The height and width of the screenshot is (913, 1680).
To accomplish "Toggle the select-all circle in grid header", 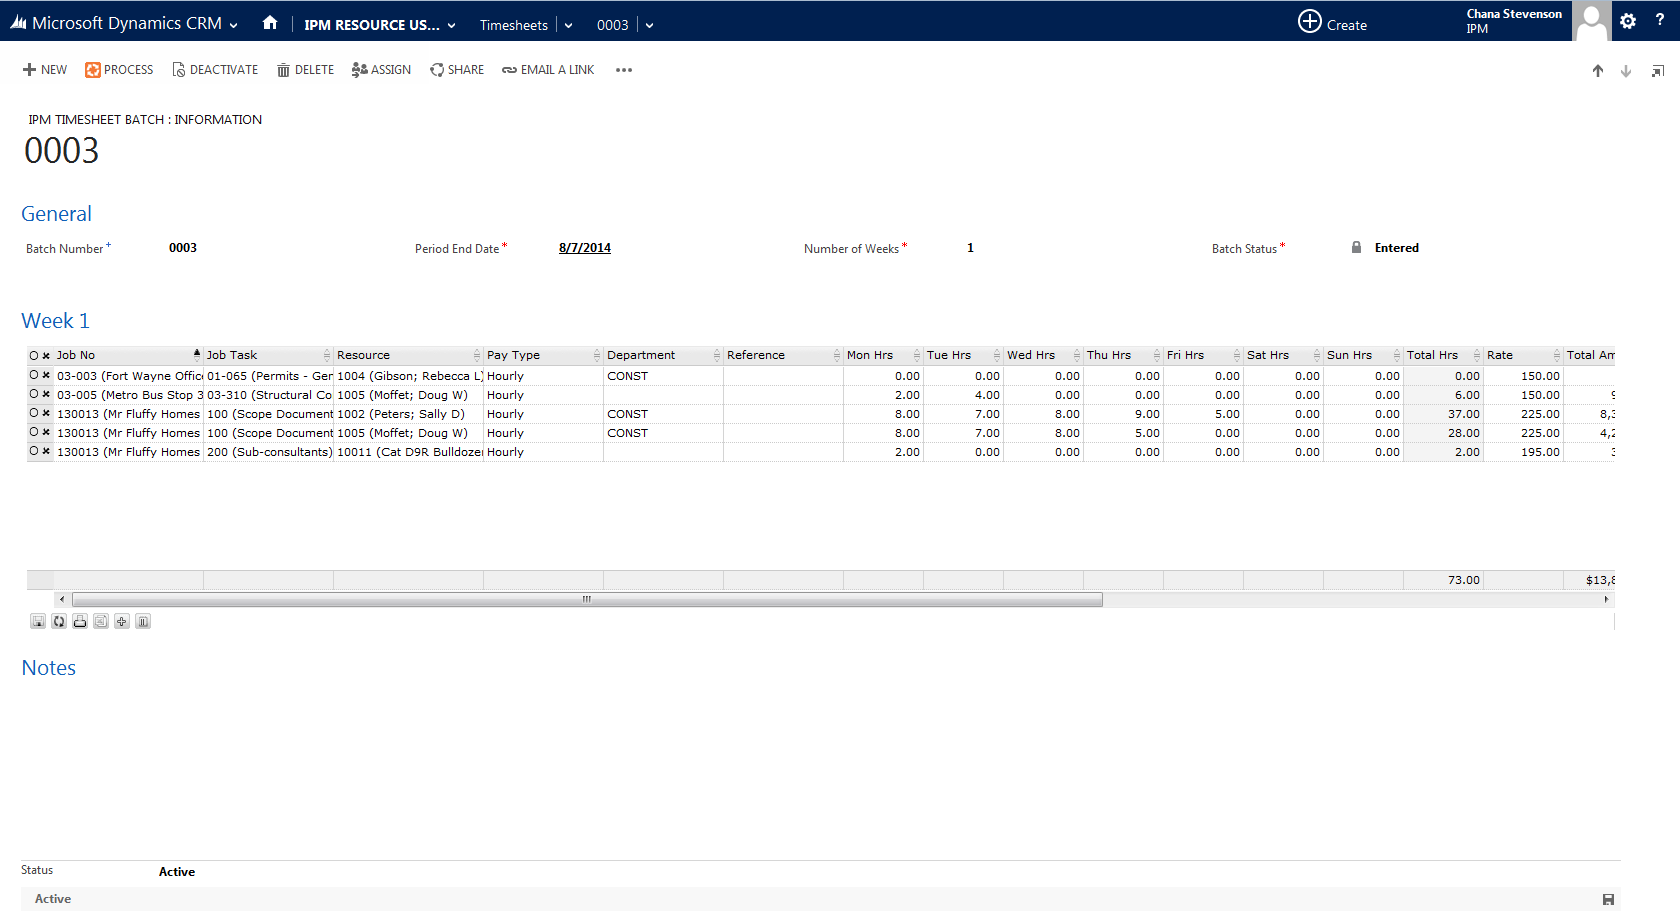I will click(34, 356).
